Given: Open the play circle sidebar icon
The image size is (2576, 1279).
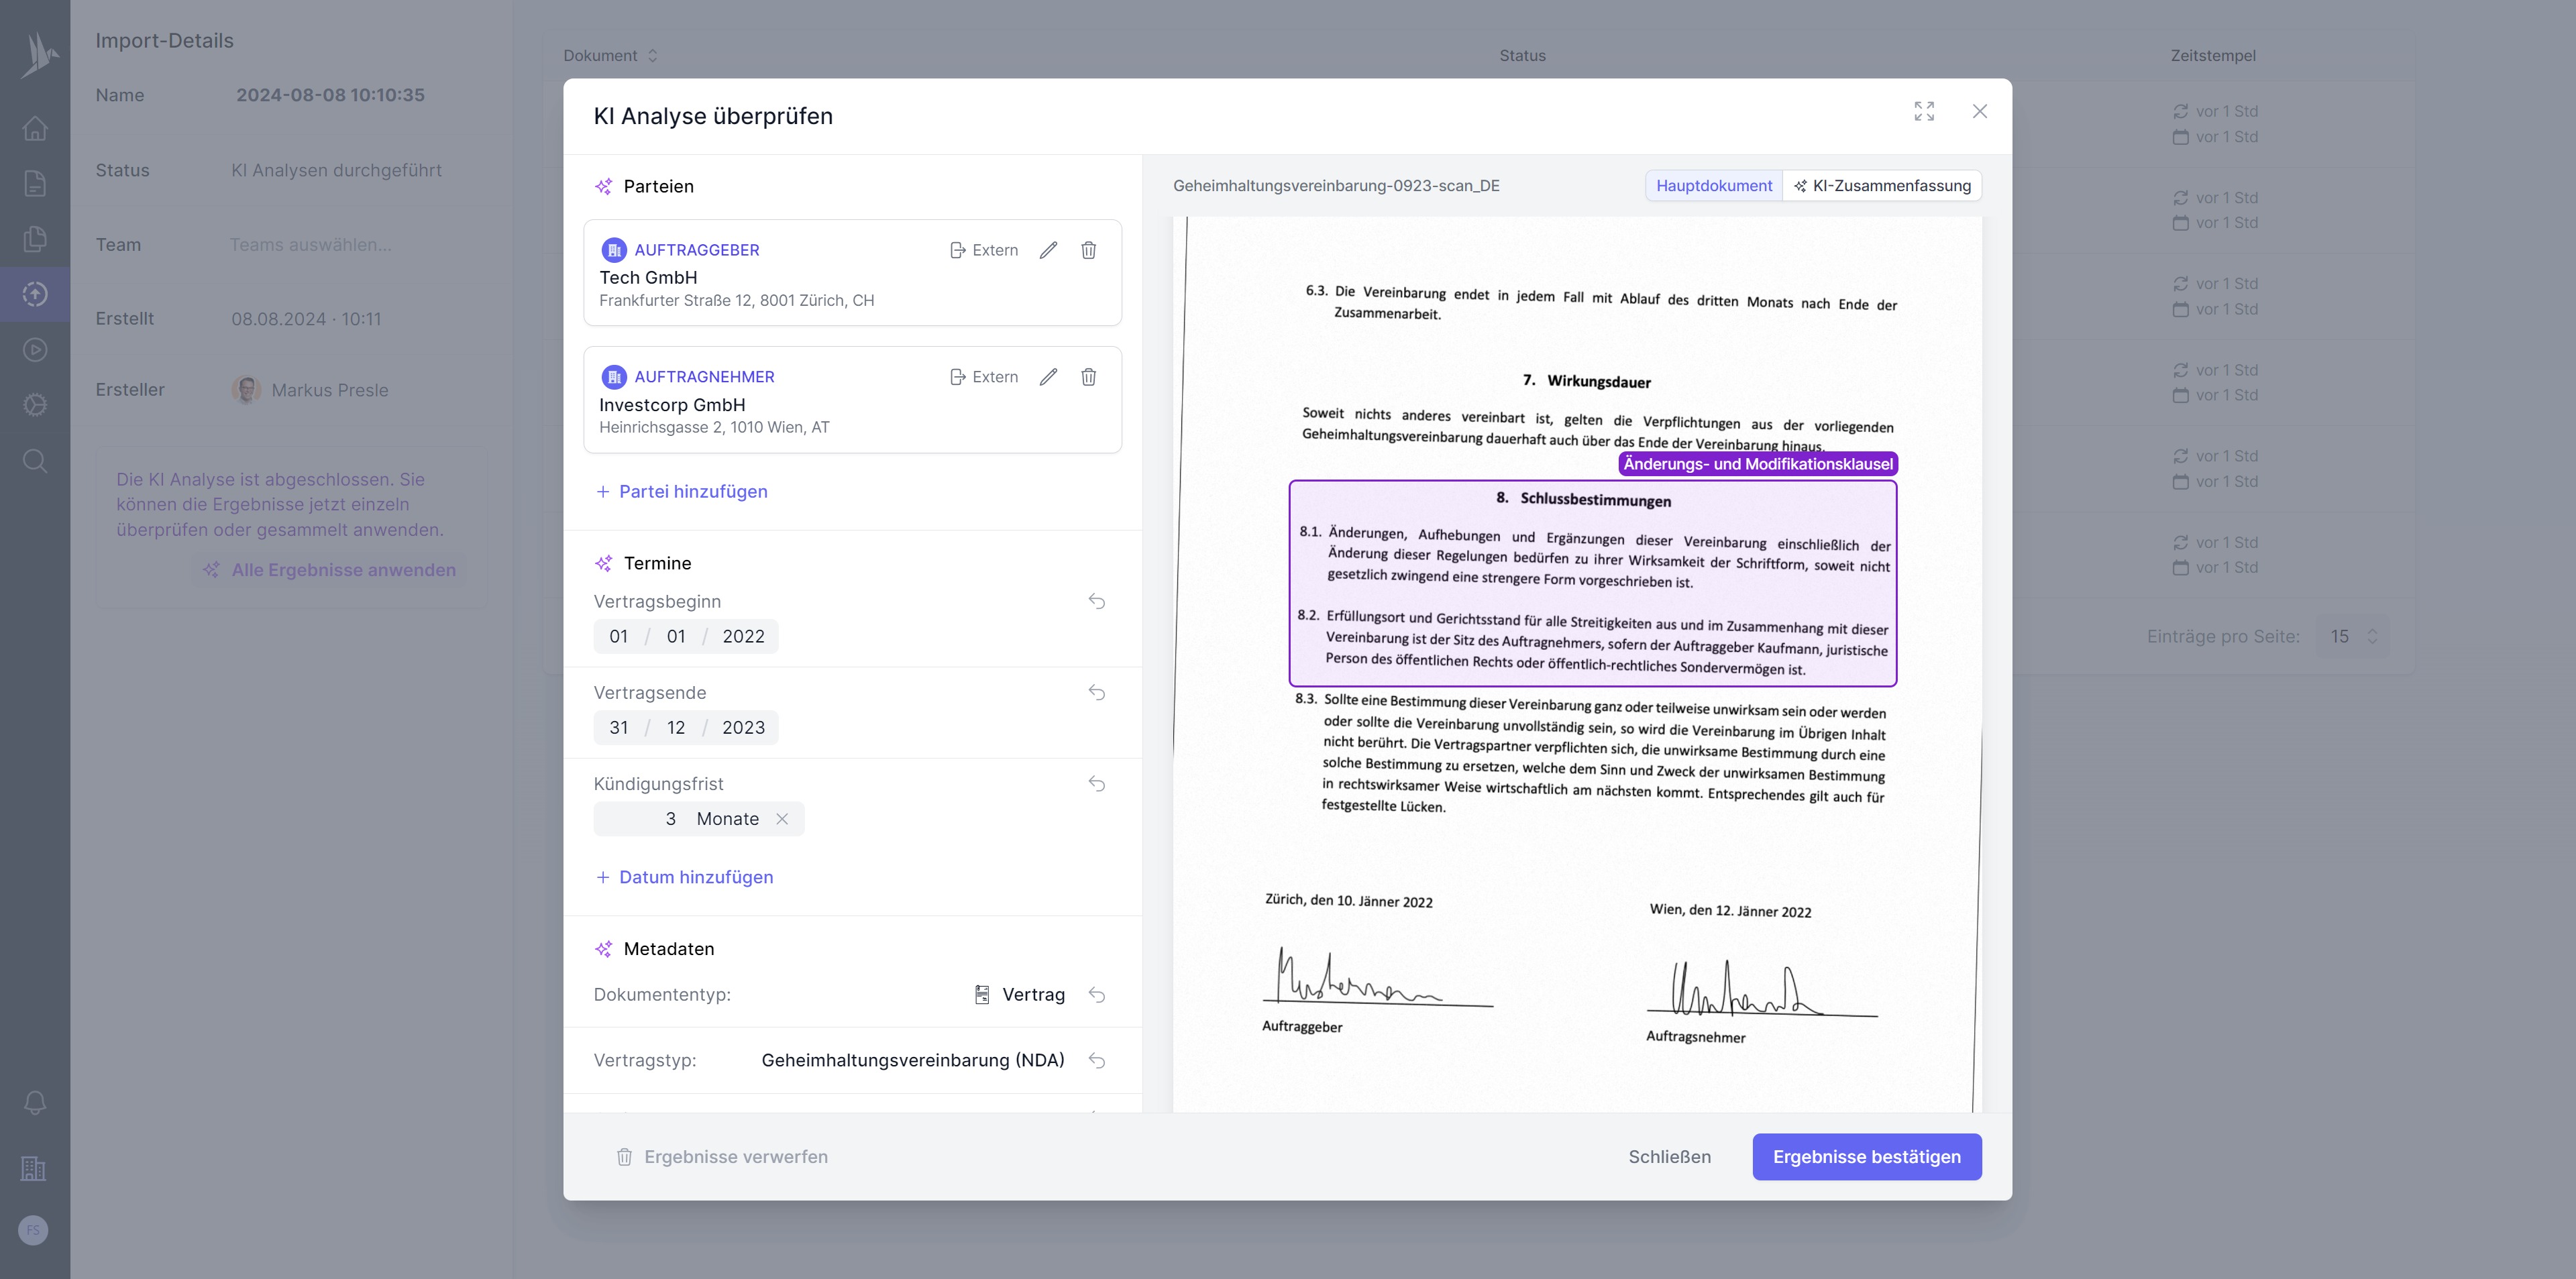Looking at the screenshot, I should tap(35, 350).
